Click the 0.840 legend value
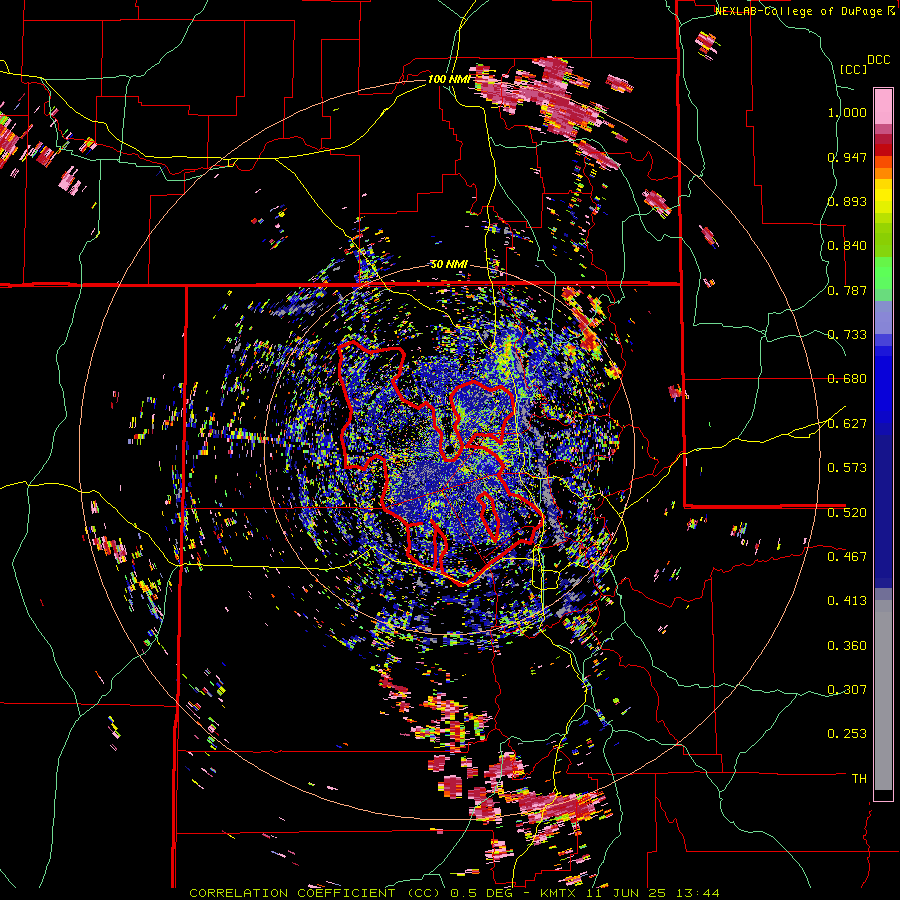 847,246
